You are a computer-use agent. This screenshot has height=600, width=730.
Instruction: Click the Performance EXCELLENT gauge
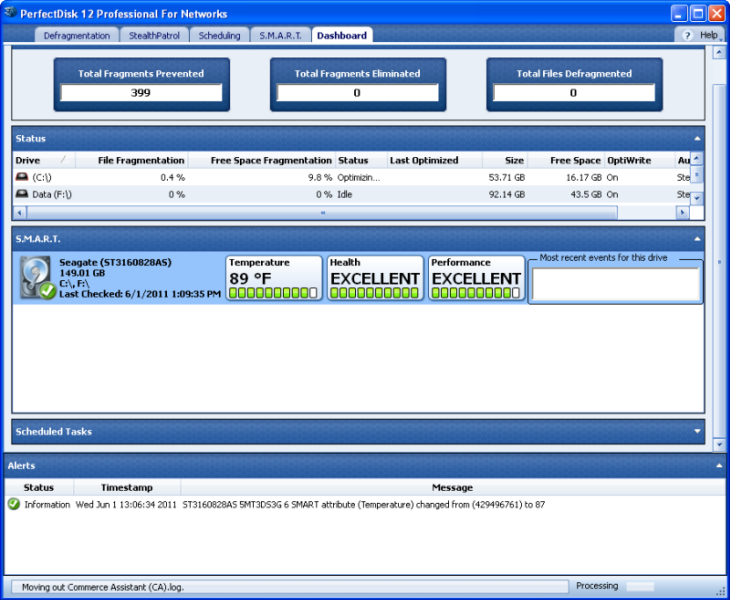coord(476,278)
